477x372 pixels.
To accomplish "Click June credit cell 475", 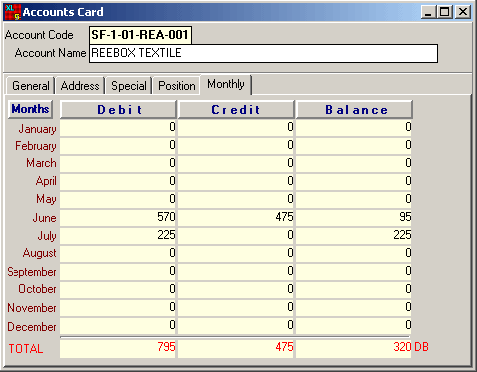I will coord(236,217).
